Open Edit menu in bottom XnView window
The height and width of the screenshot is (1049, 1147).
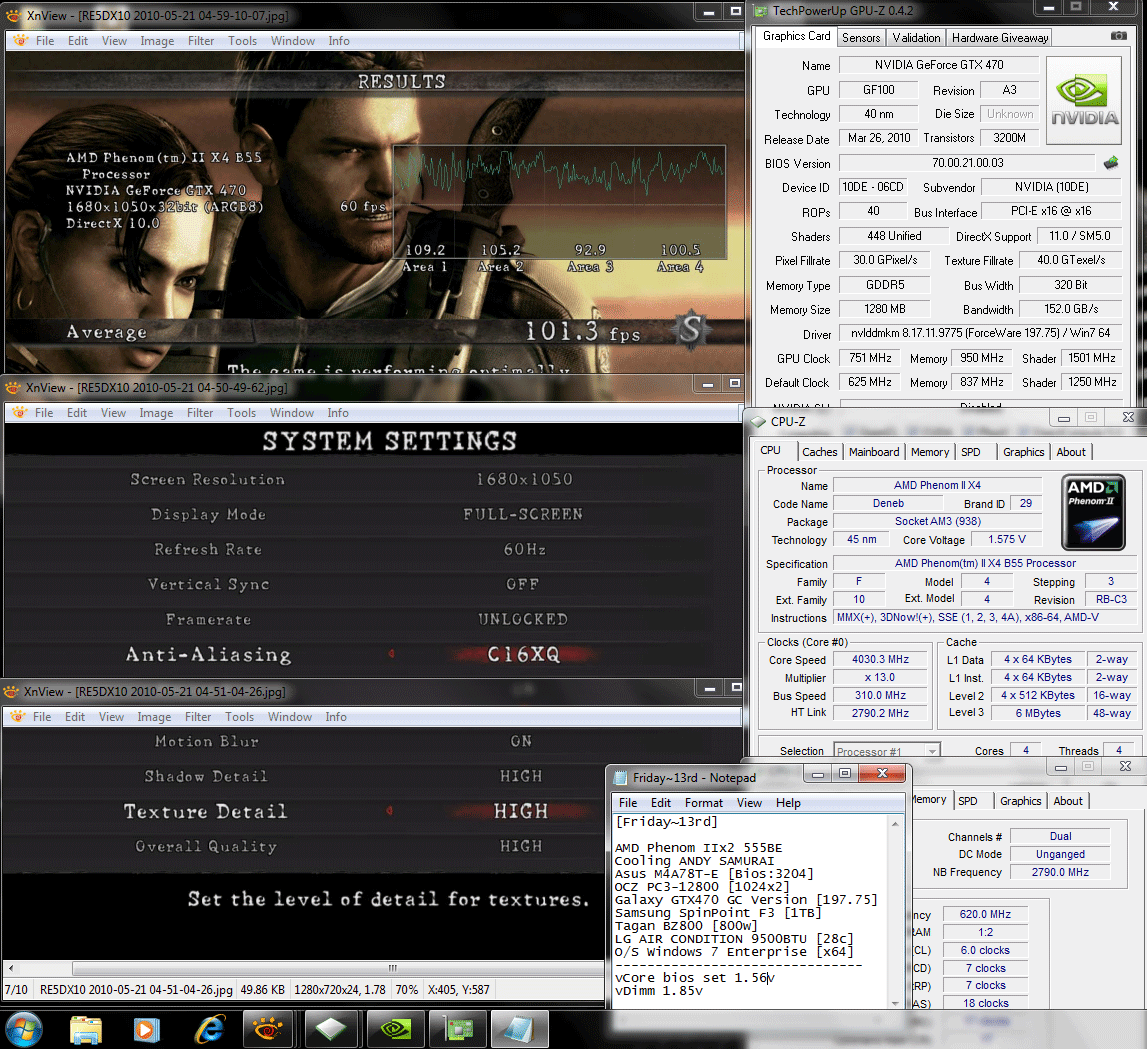(x=75, y=717)
